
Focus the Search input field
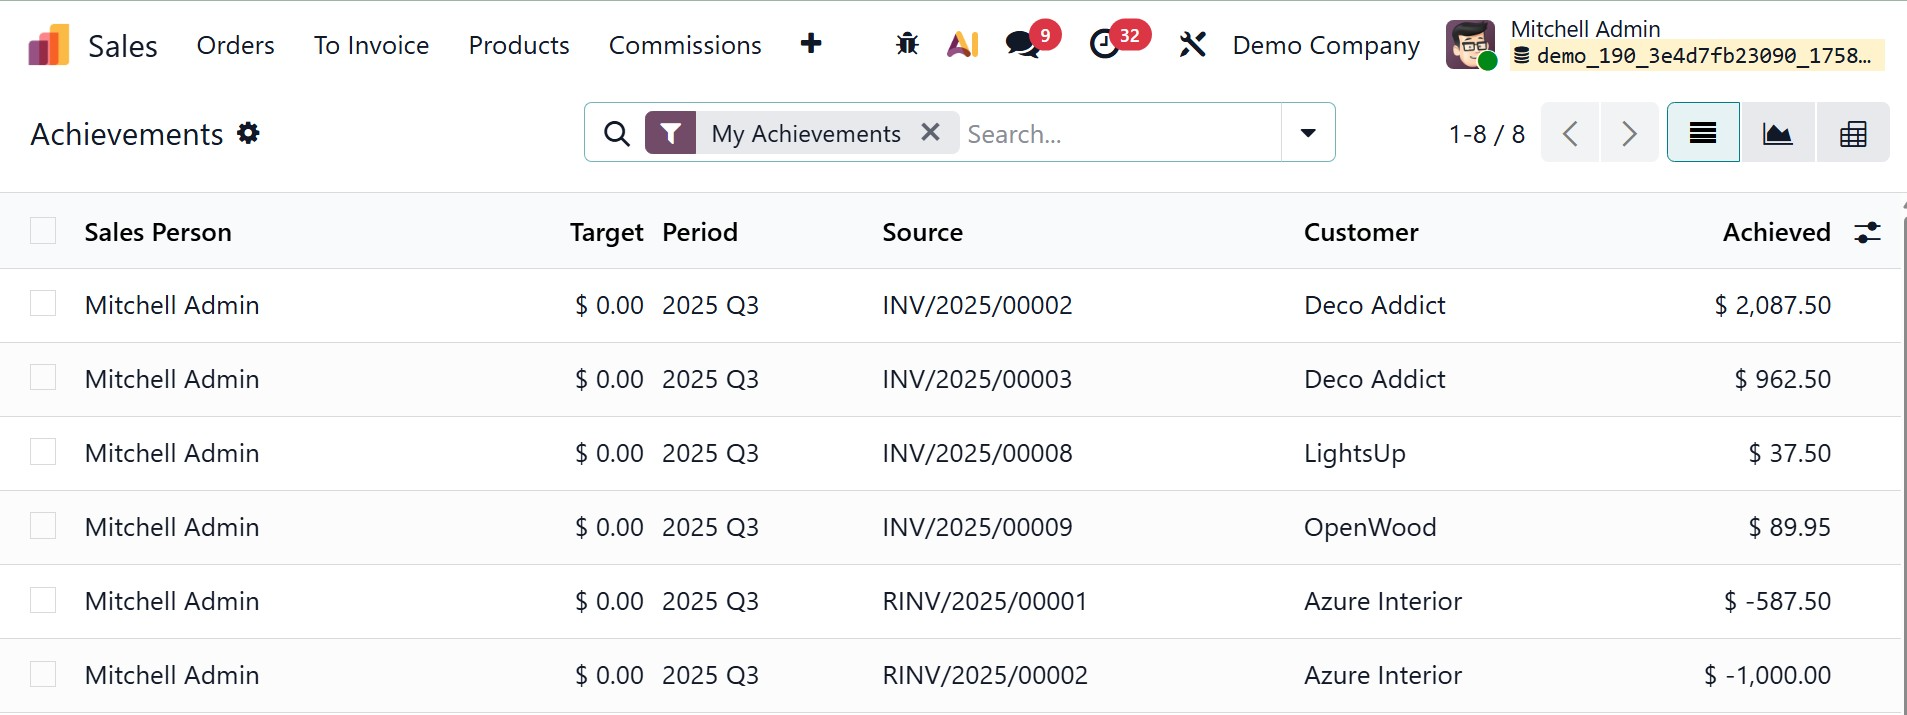(x=1120, y=133)
